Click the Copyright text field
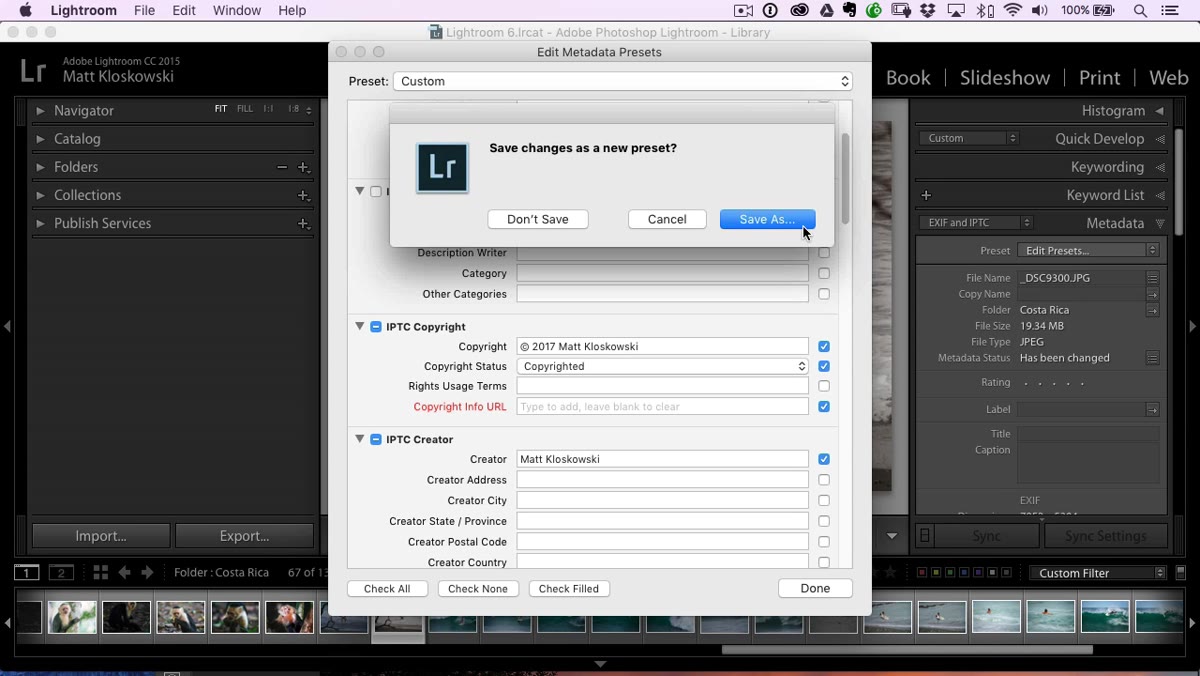This screenshot has width=1200, height=676. [662, 346]
